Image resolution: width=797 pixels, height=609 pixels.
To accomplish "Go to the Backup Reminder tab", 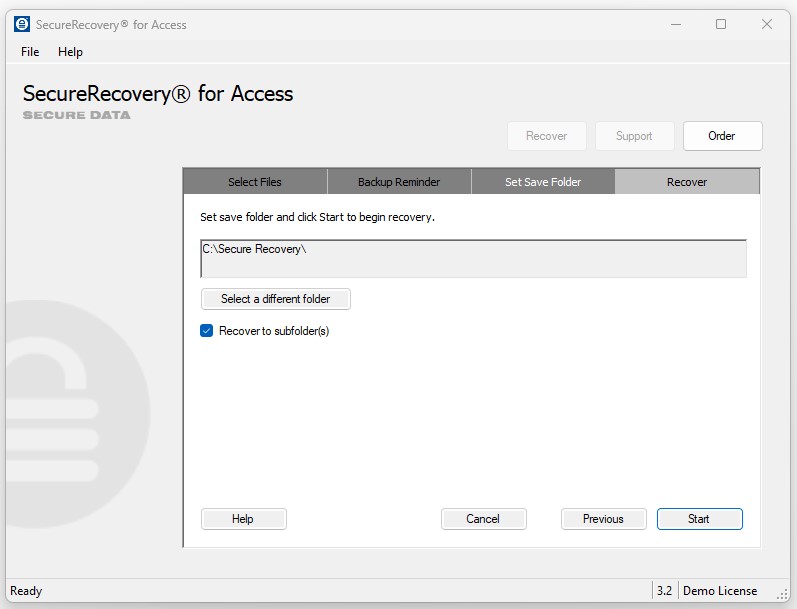I will (399, 182).
